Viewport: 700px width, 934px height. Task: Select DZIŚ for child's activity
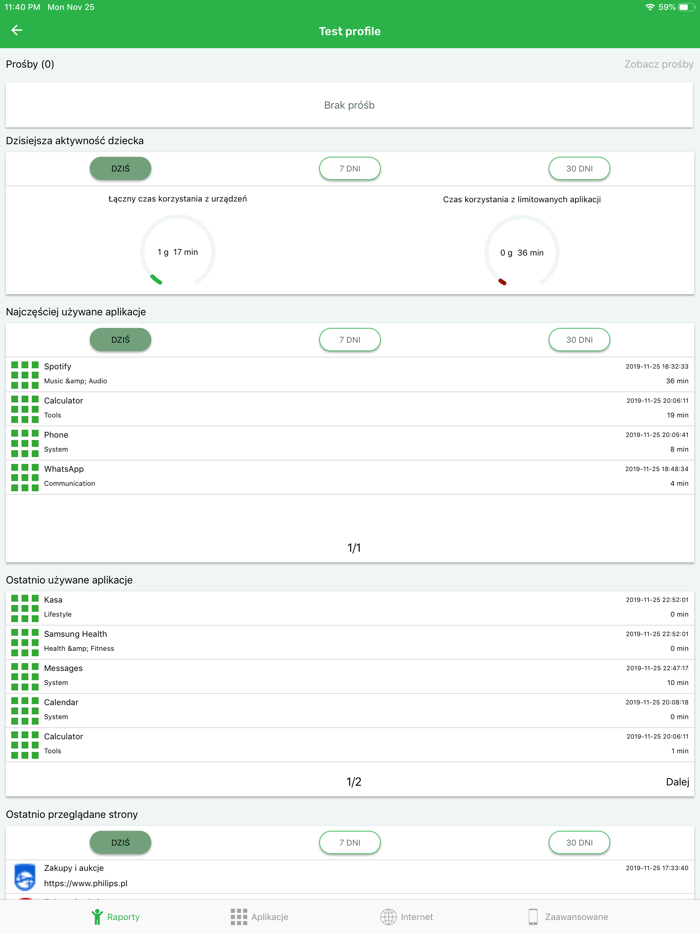point(120,169)
